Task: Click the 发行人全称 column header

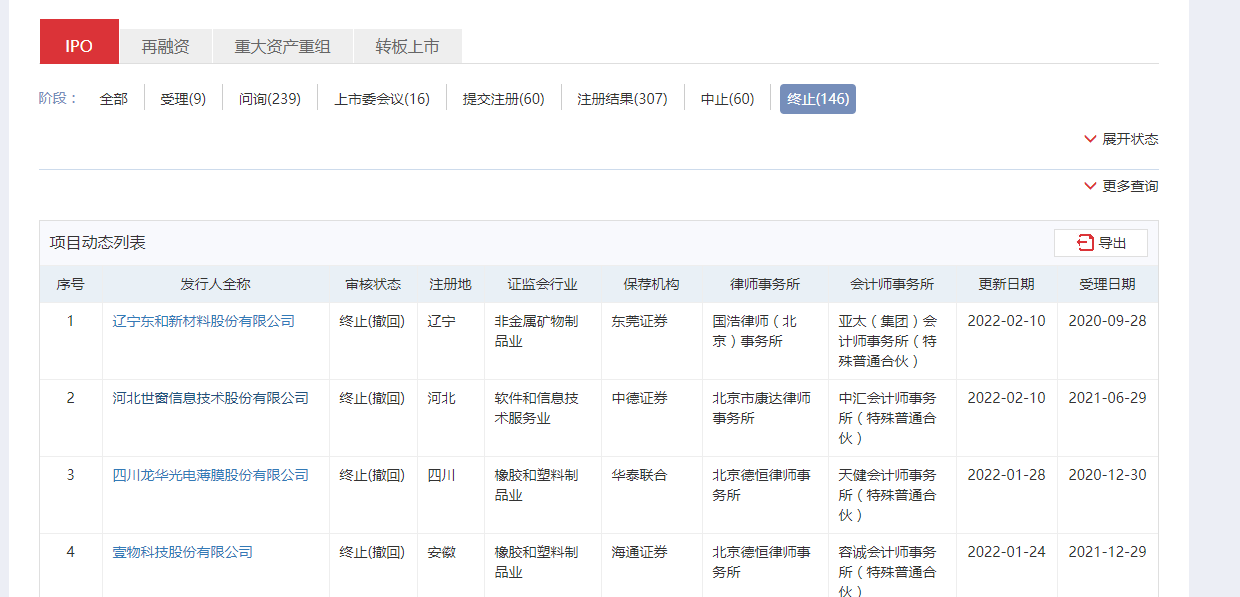Action: 216,284
